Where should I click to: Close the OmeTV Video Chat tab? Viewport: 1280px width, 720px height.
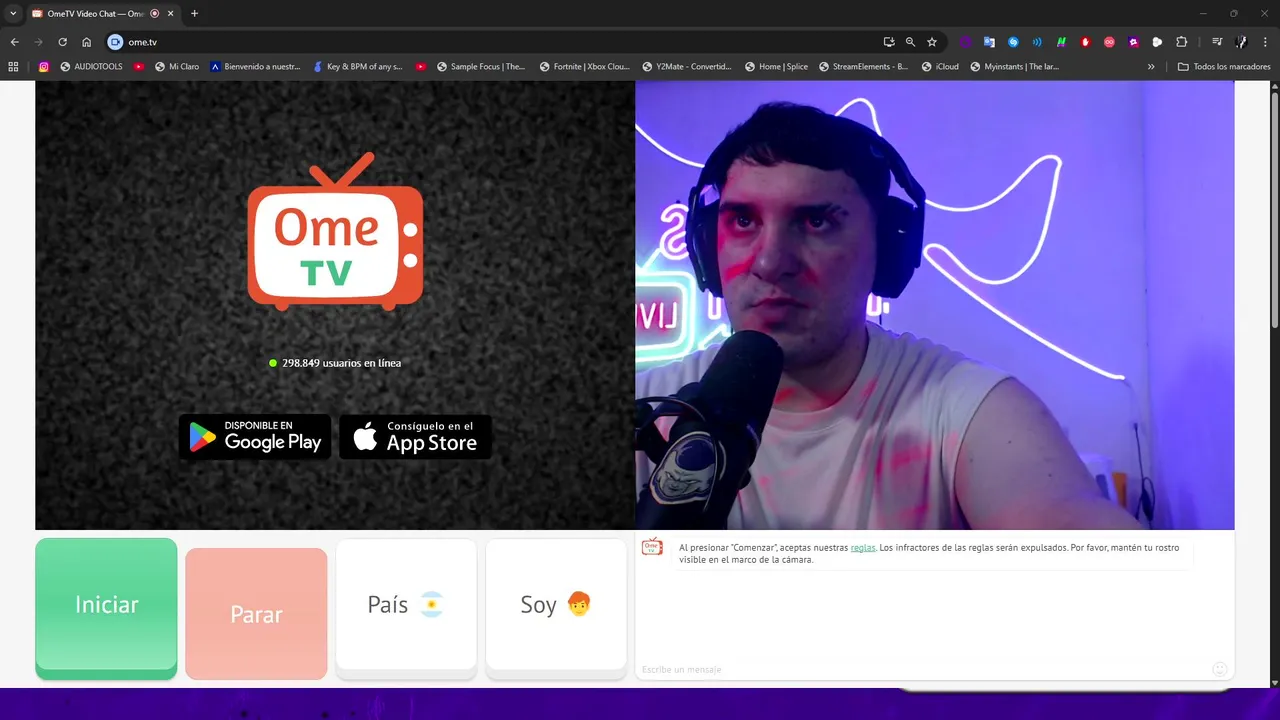(x=171, y=13)
